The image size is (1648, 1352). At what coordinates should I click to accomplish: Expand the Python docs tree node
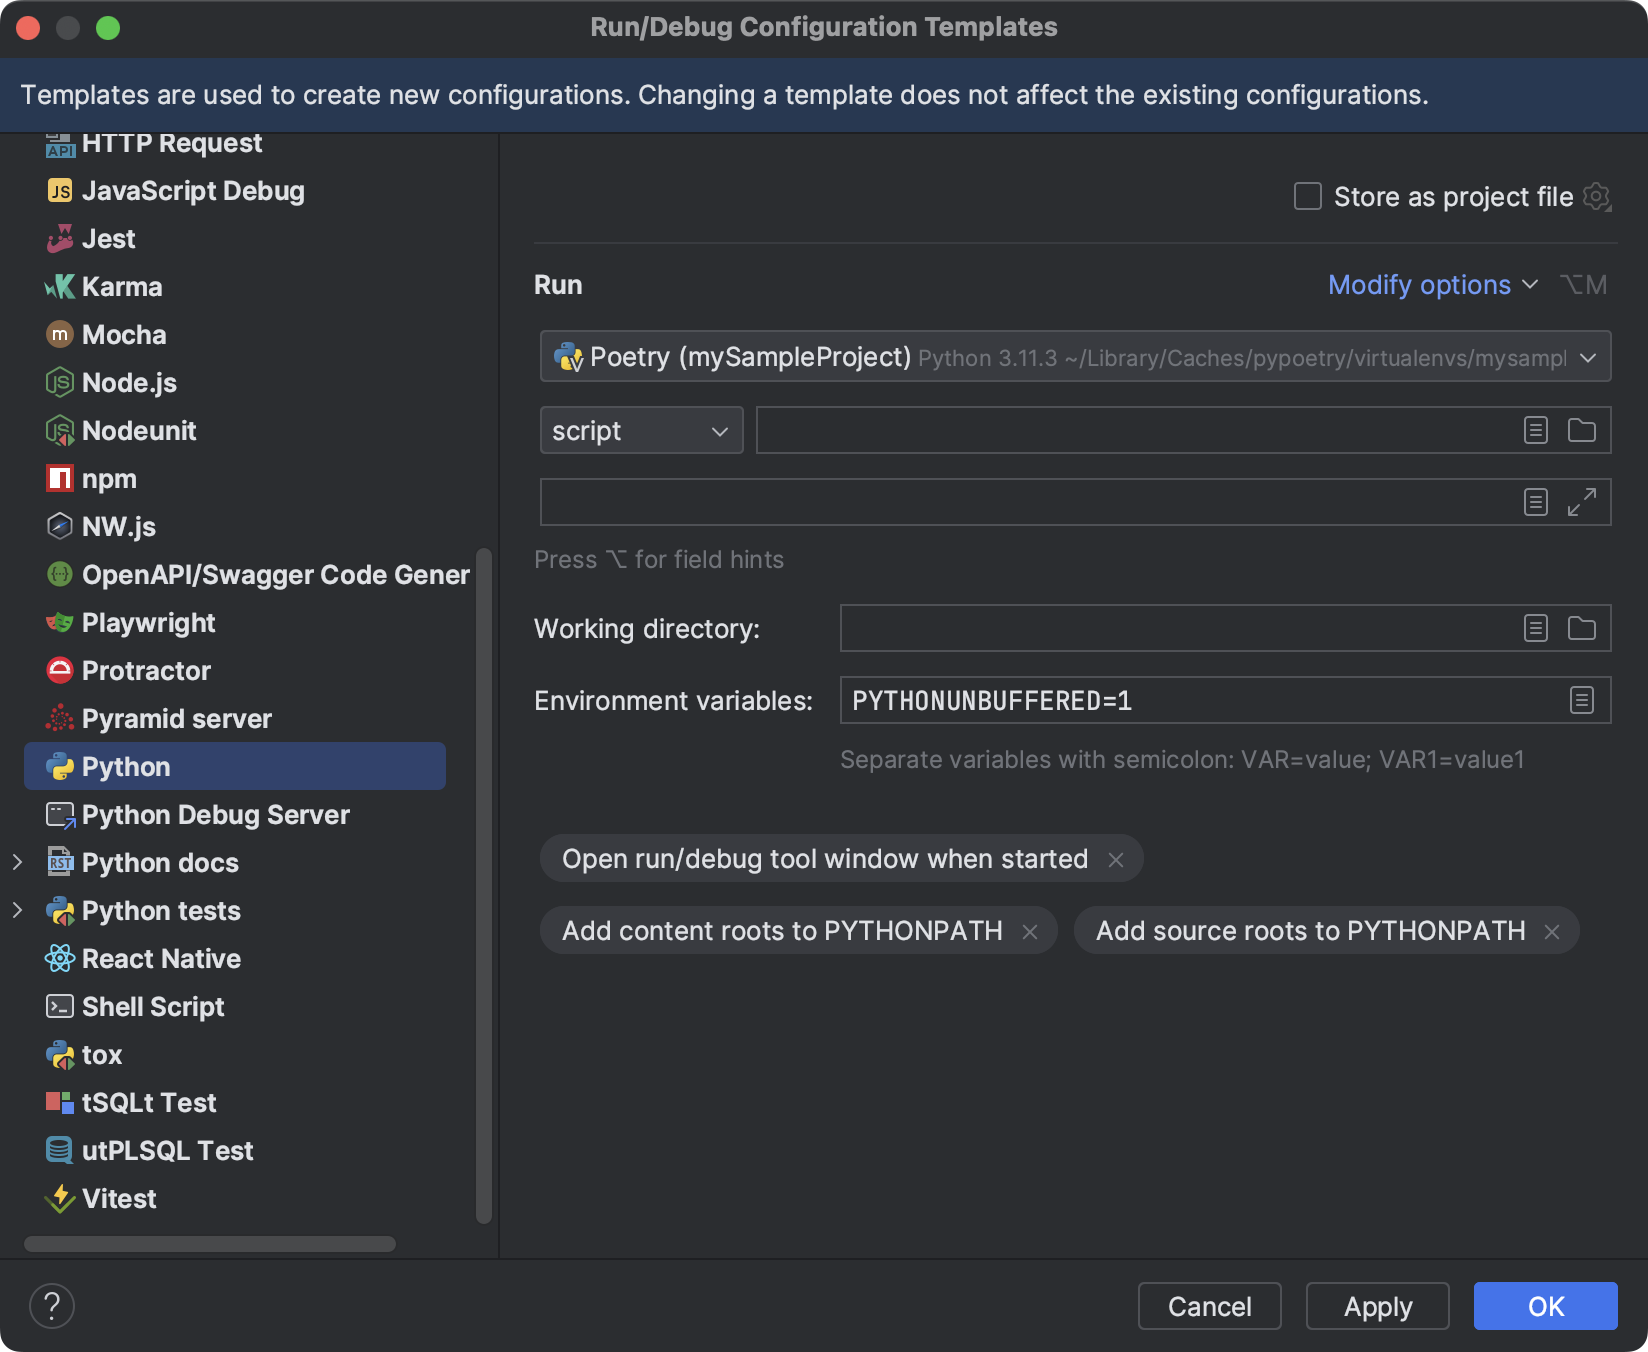coord(18,862)
